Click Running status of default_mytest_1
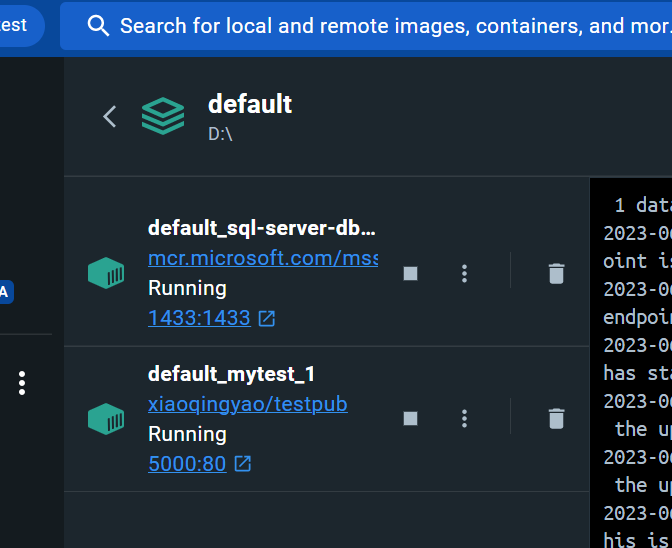672x548 pixels. (187, 434)
